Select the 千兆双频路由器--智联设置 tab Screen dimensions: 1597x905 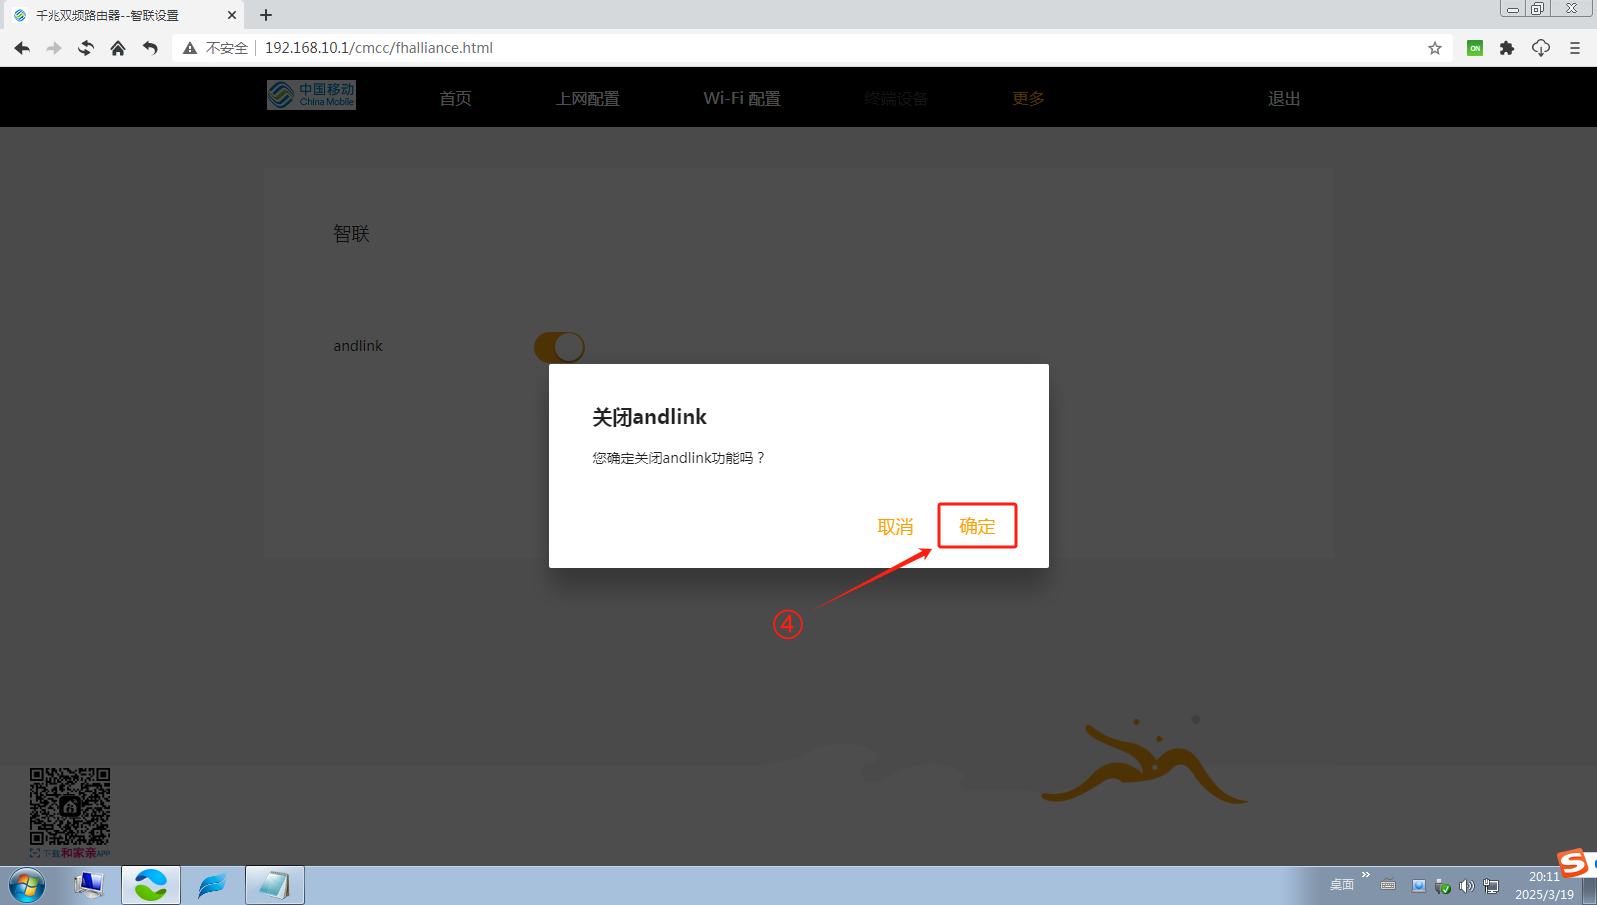coord(124,15)
